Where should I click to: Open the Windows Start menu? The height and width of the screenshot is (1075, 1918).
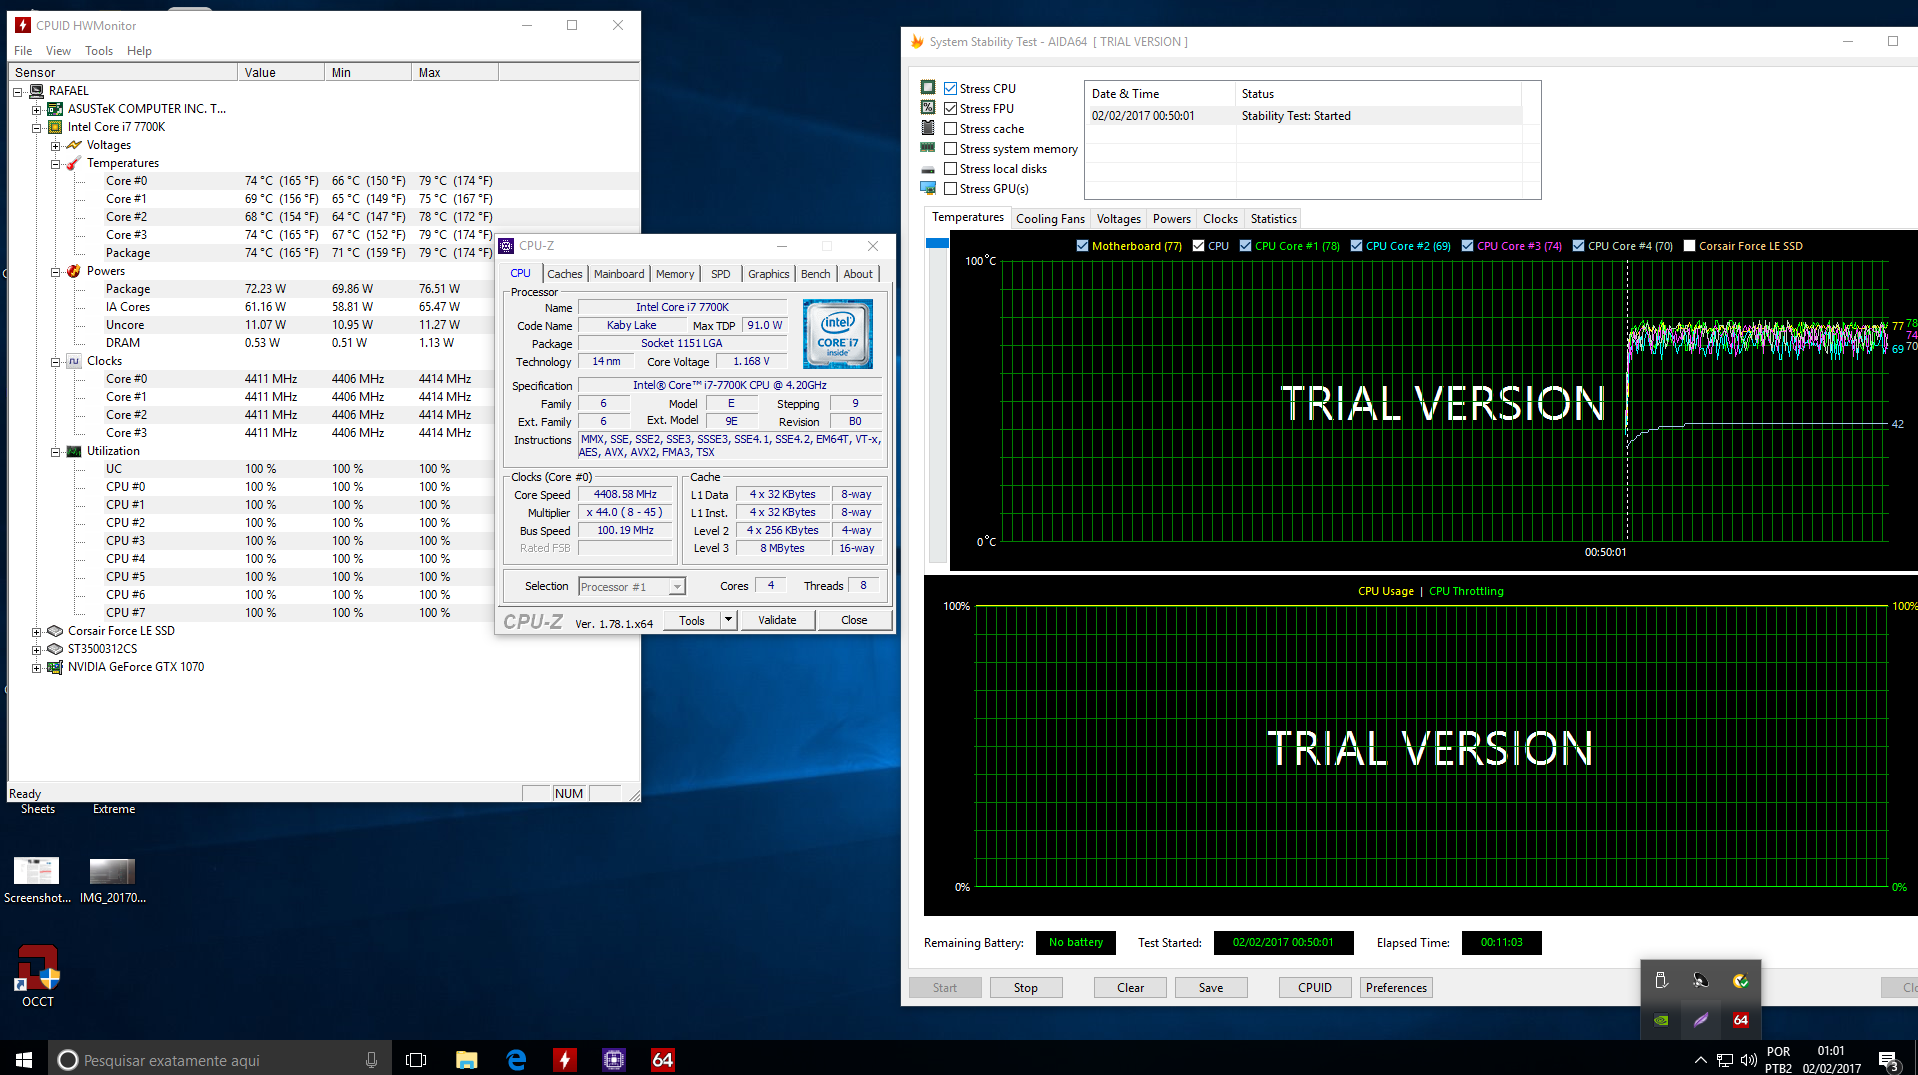point(24,1060)
